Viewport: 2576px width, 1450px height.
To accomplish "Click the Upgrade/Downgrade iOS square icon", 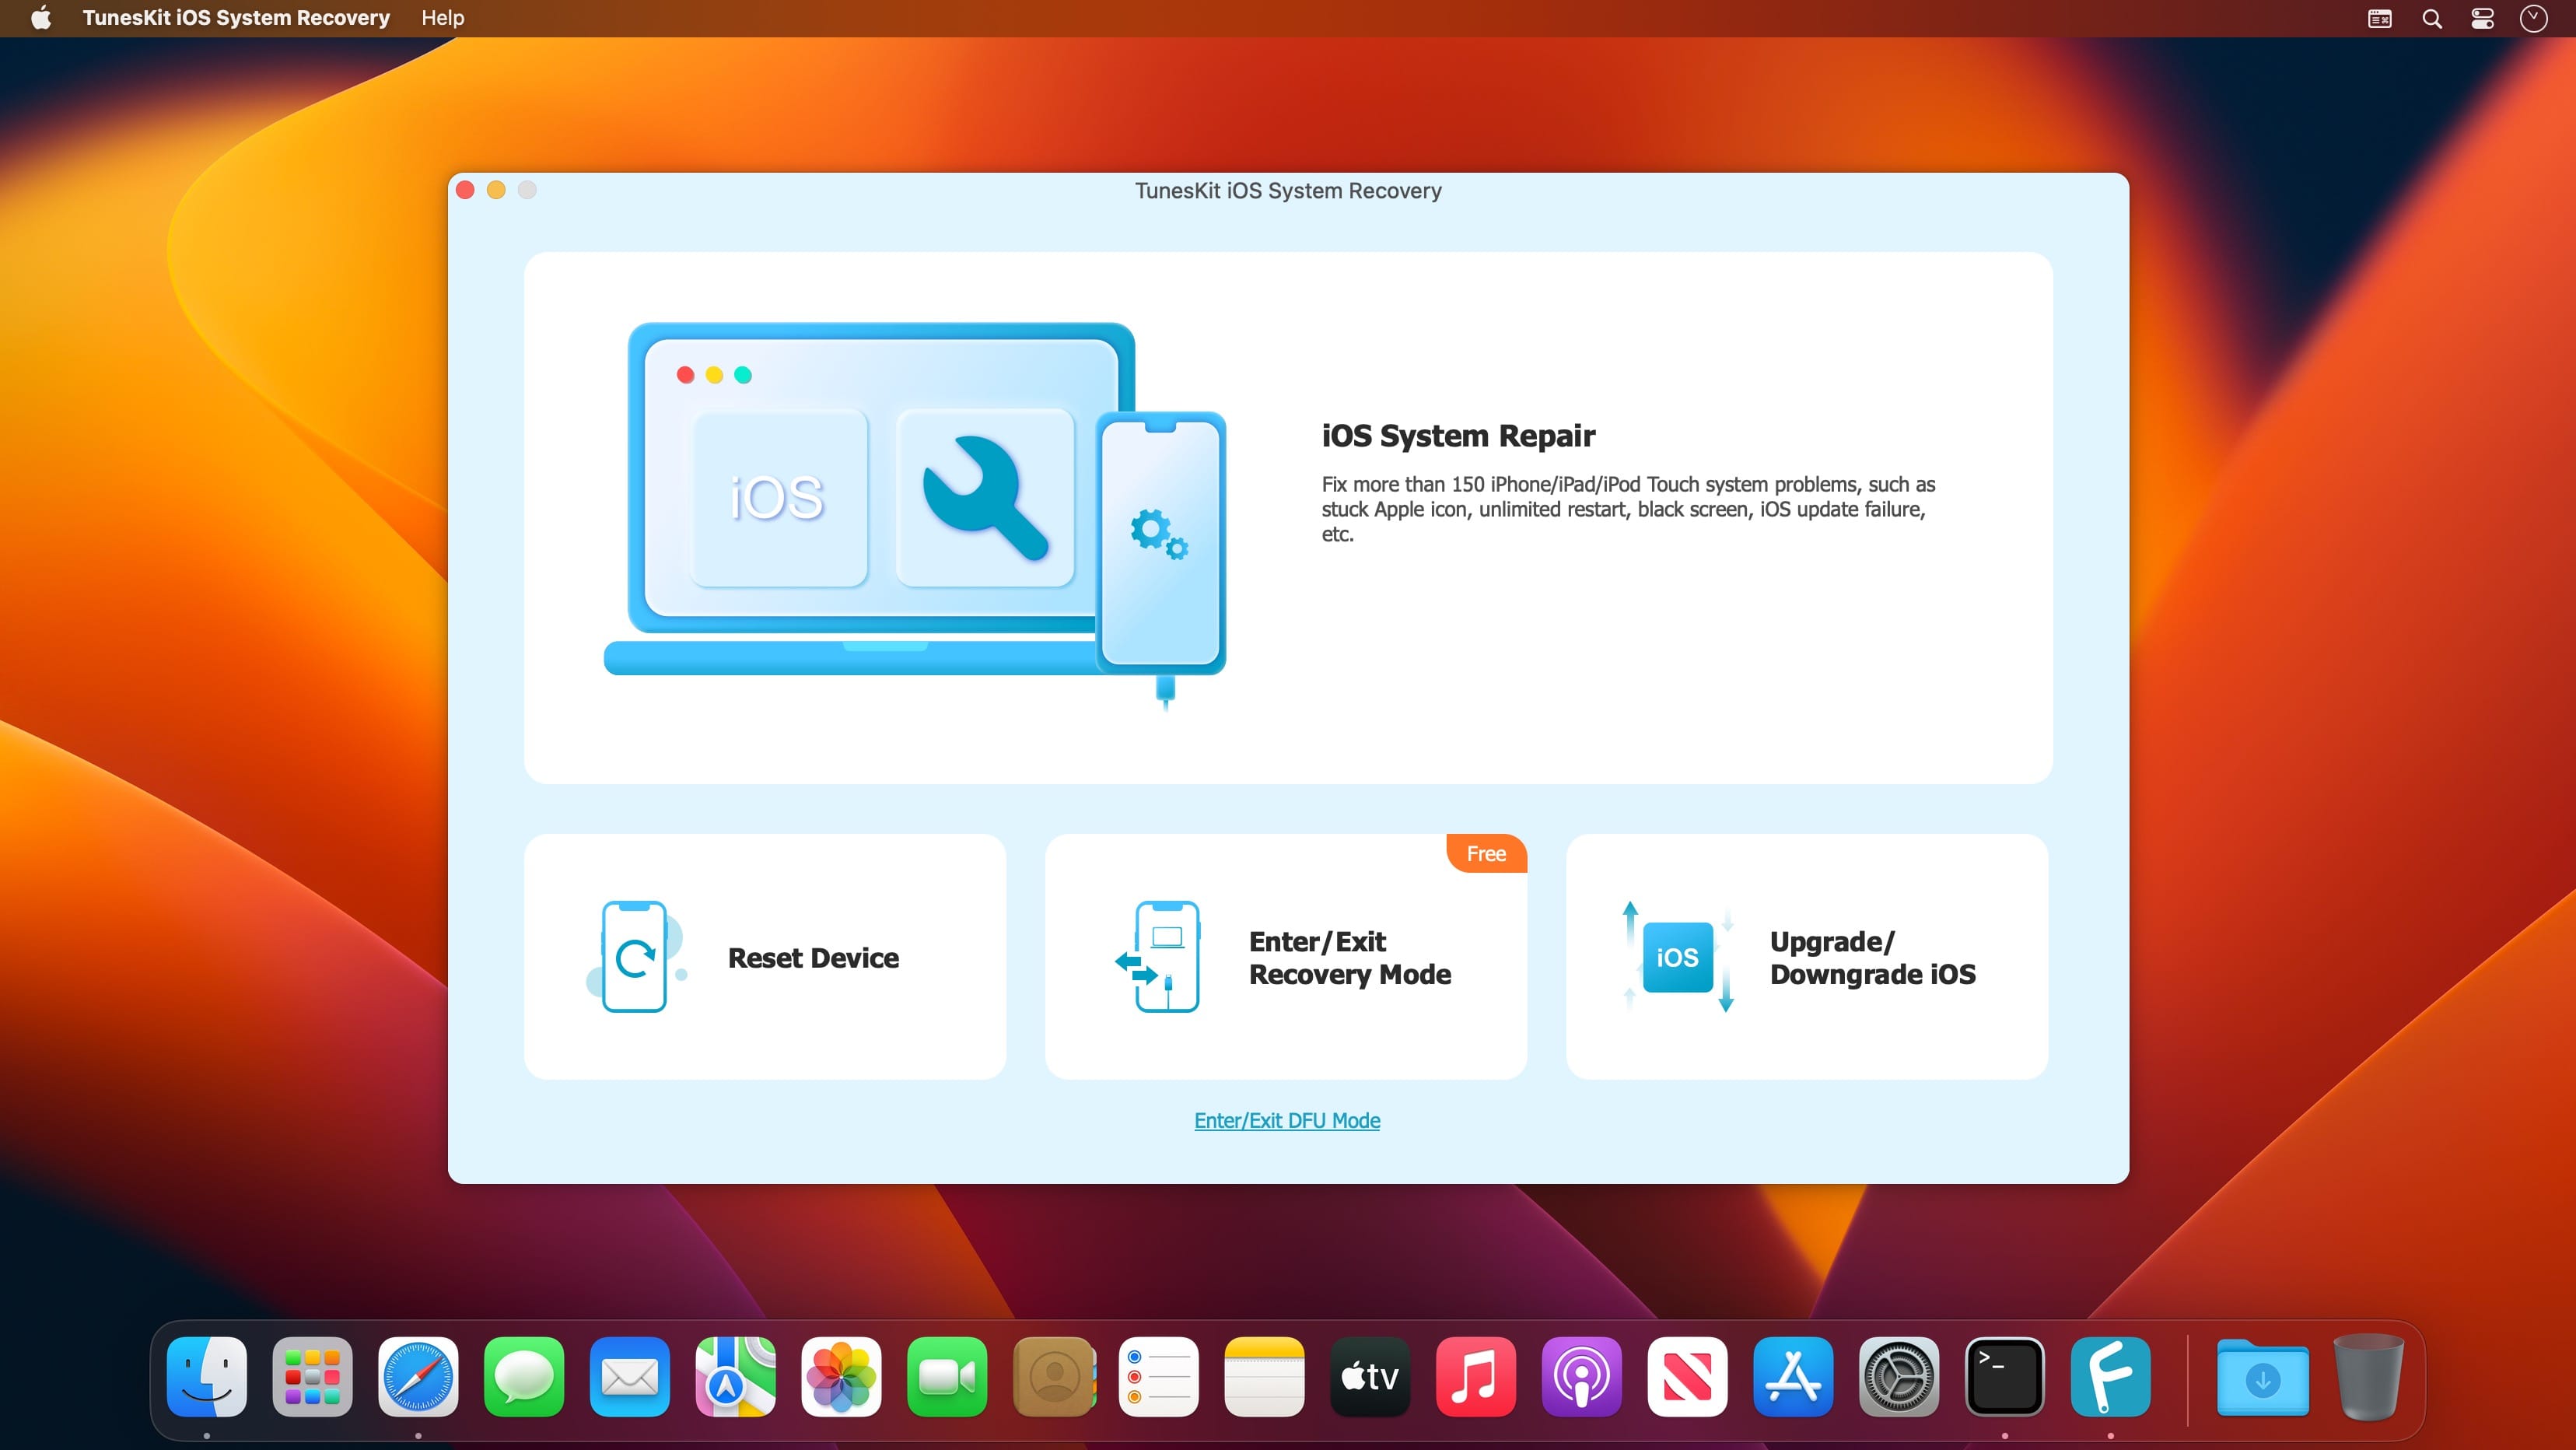I will pyautogui.click(x=1677, y=957).
